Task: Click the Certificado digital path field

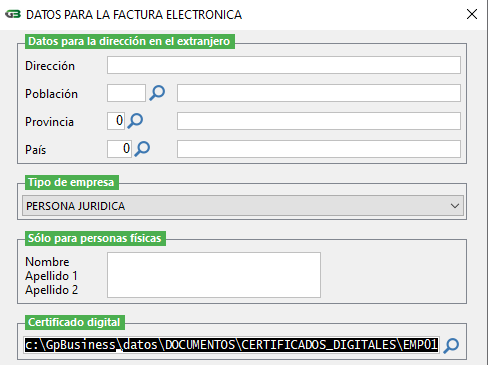Action: pos(232,345)
